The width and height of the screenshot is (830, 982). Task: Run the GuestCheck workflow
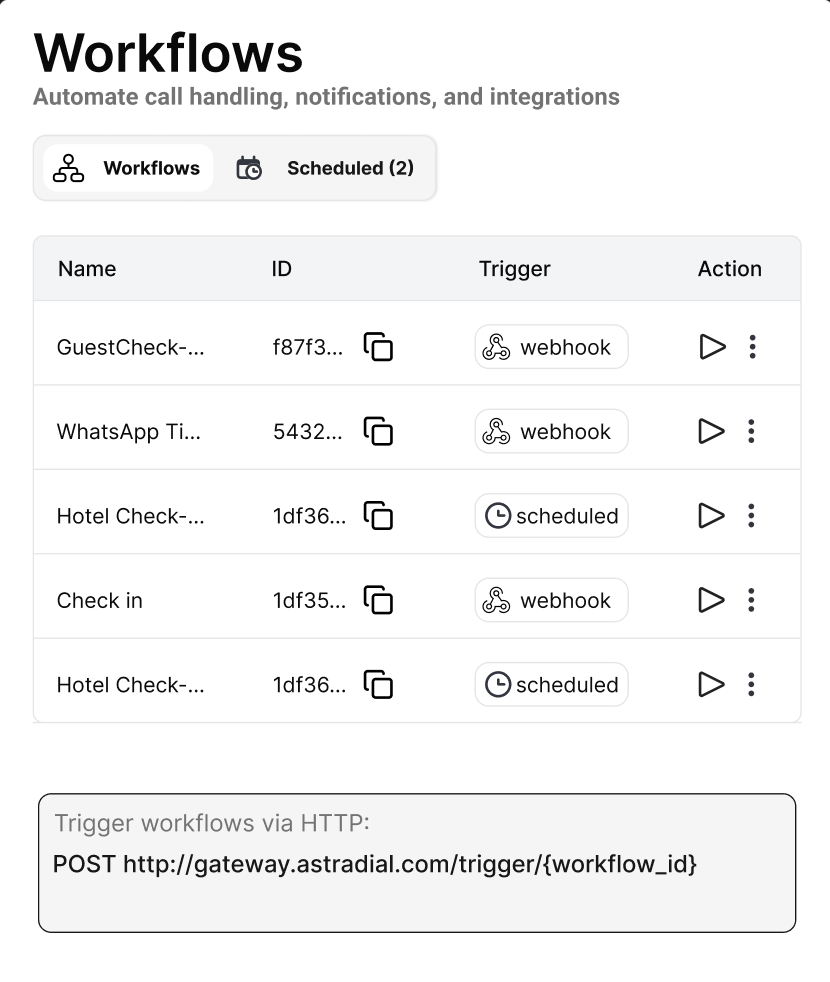point(711,347)
